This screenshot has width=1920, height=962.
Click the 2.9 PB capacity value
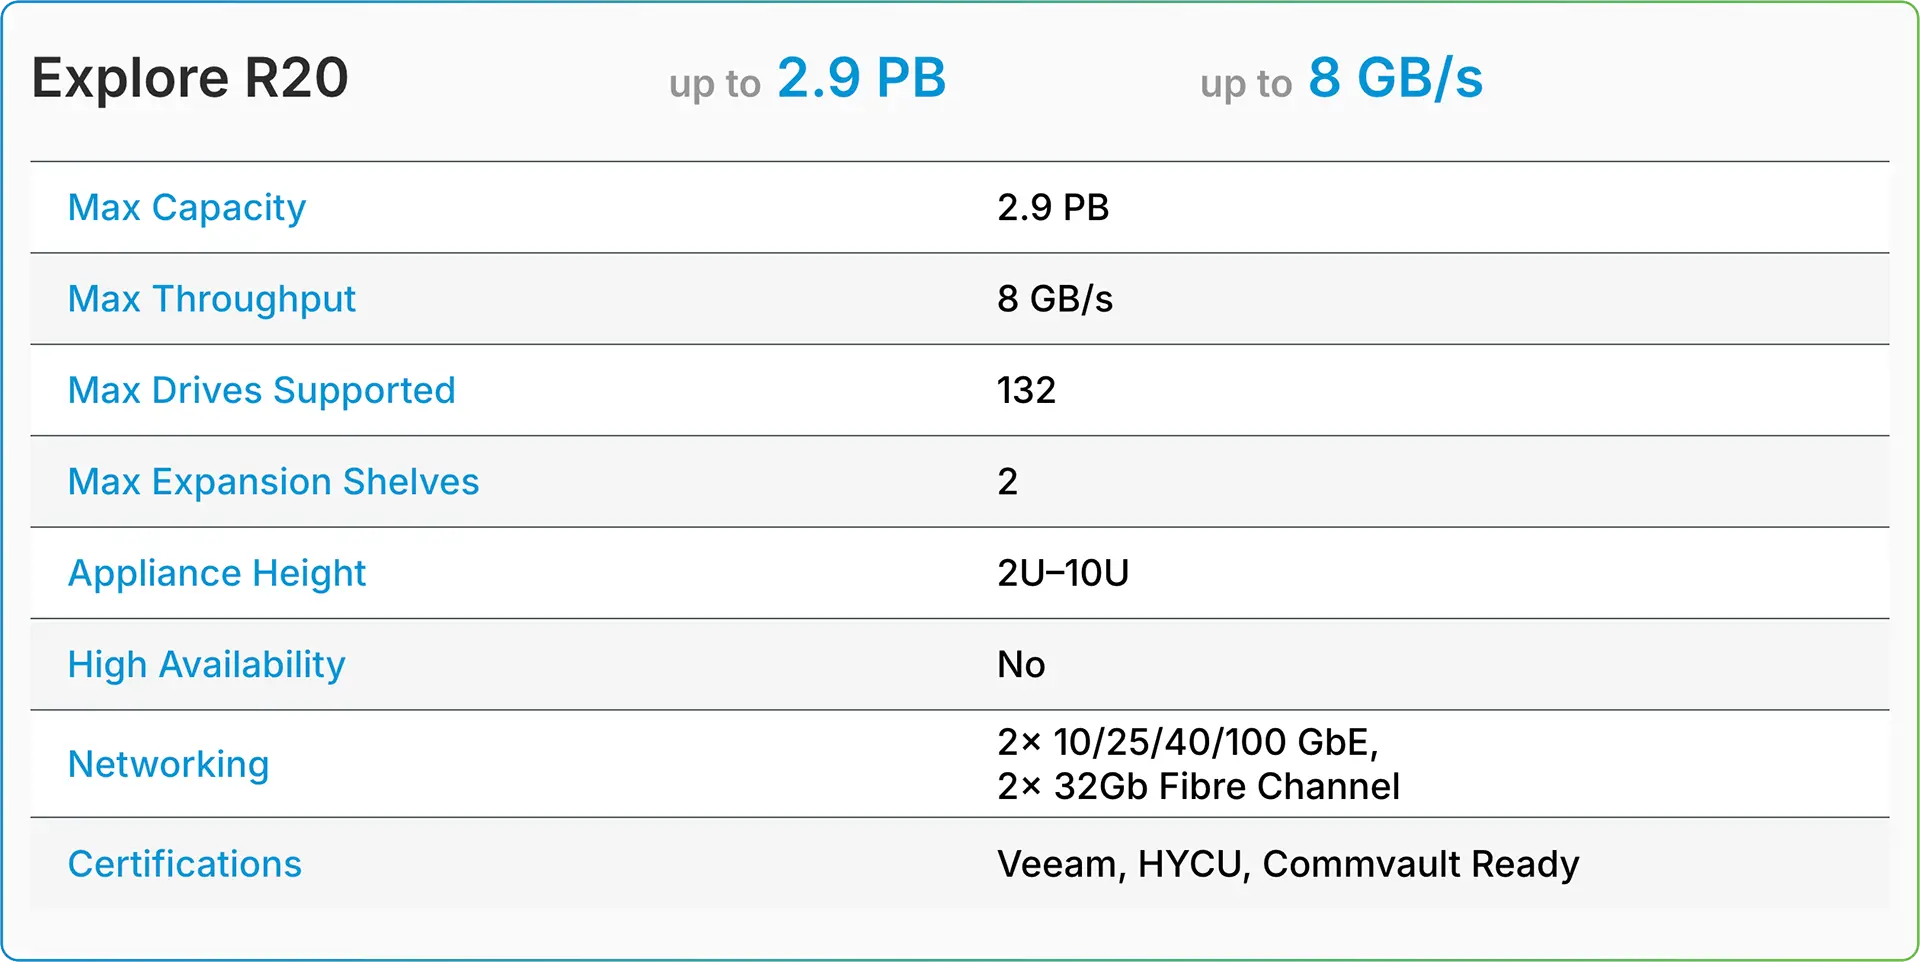pos(1053,208)
